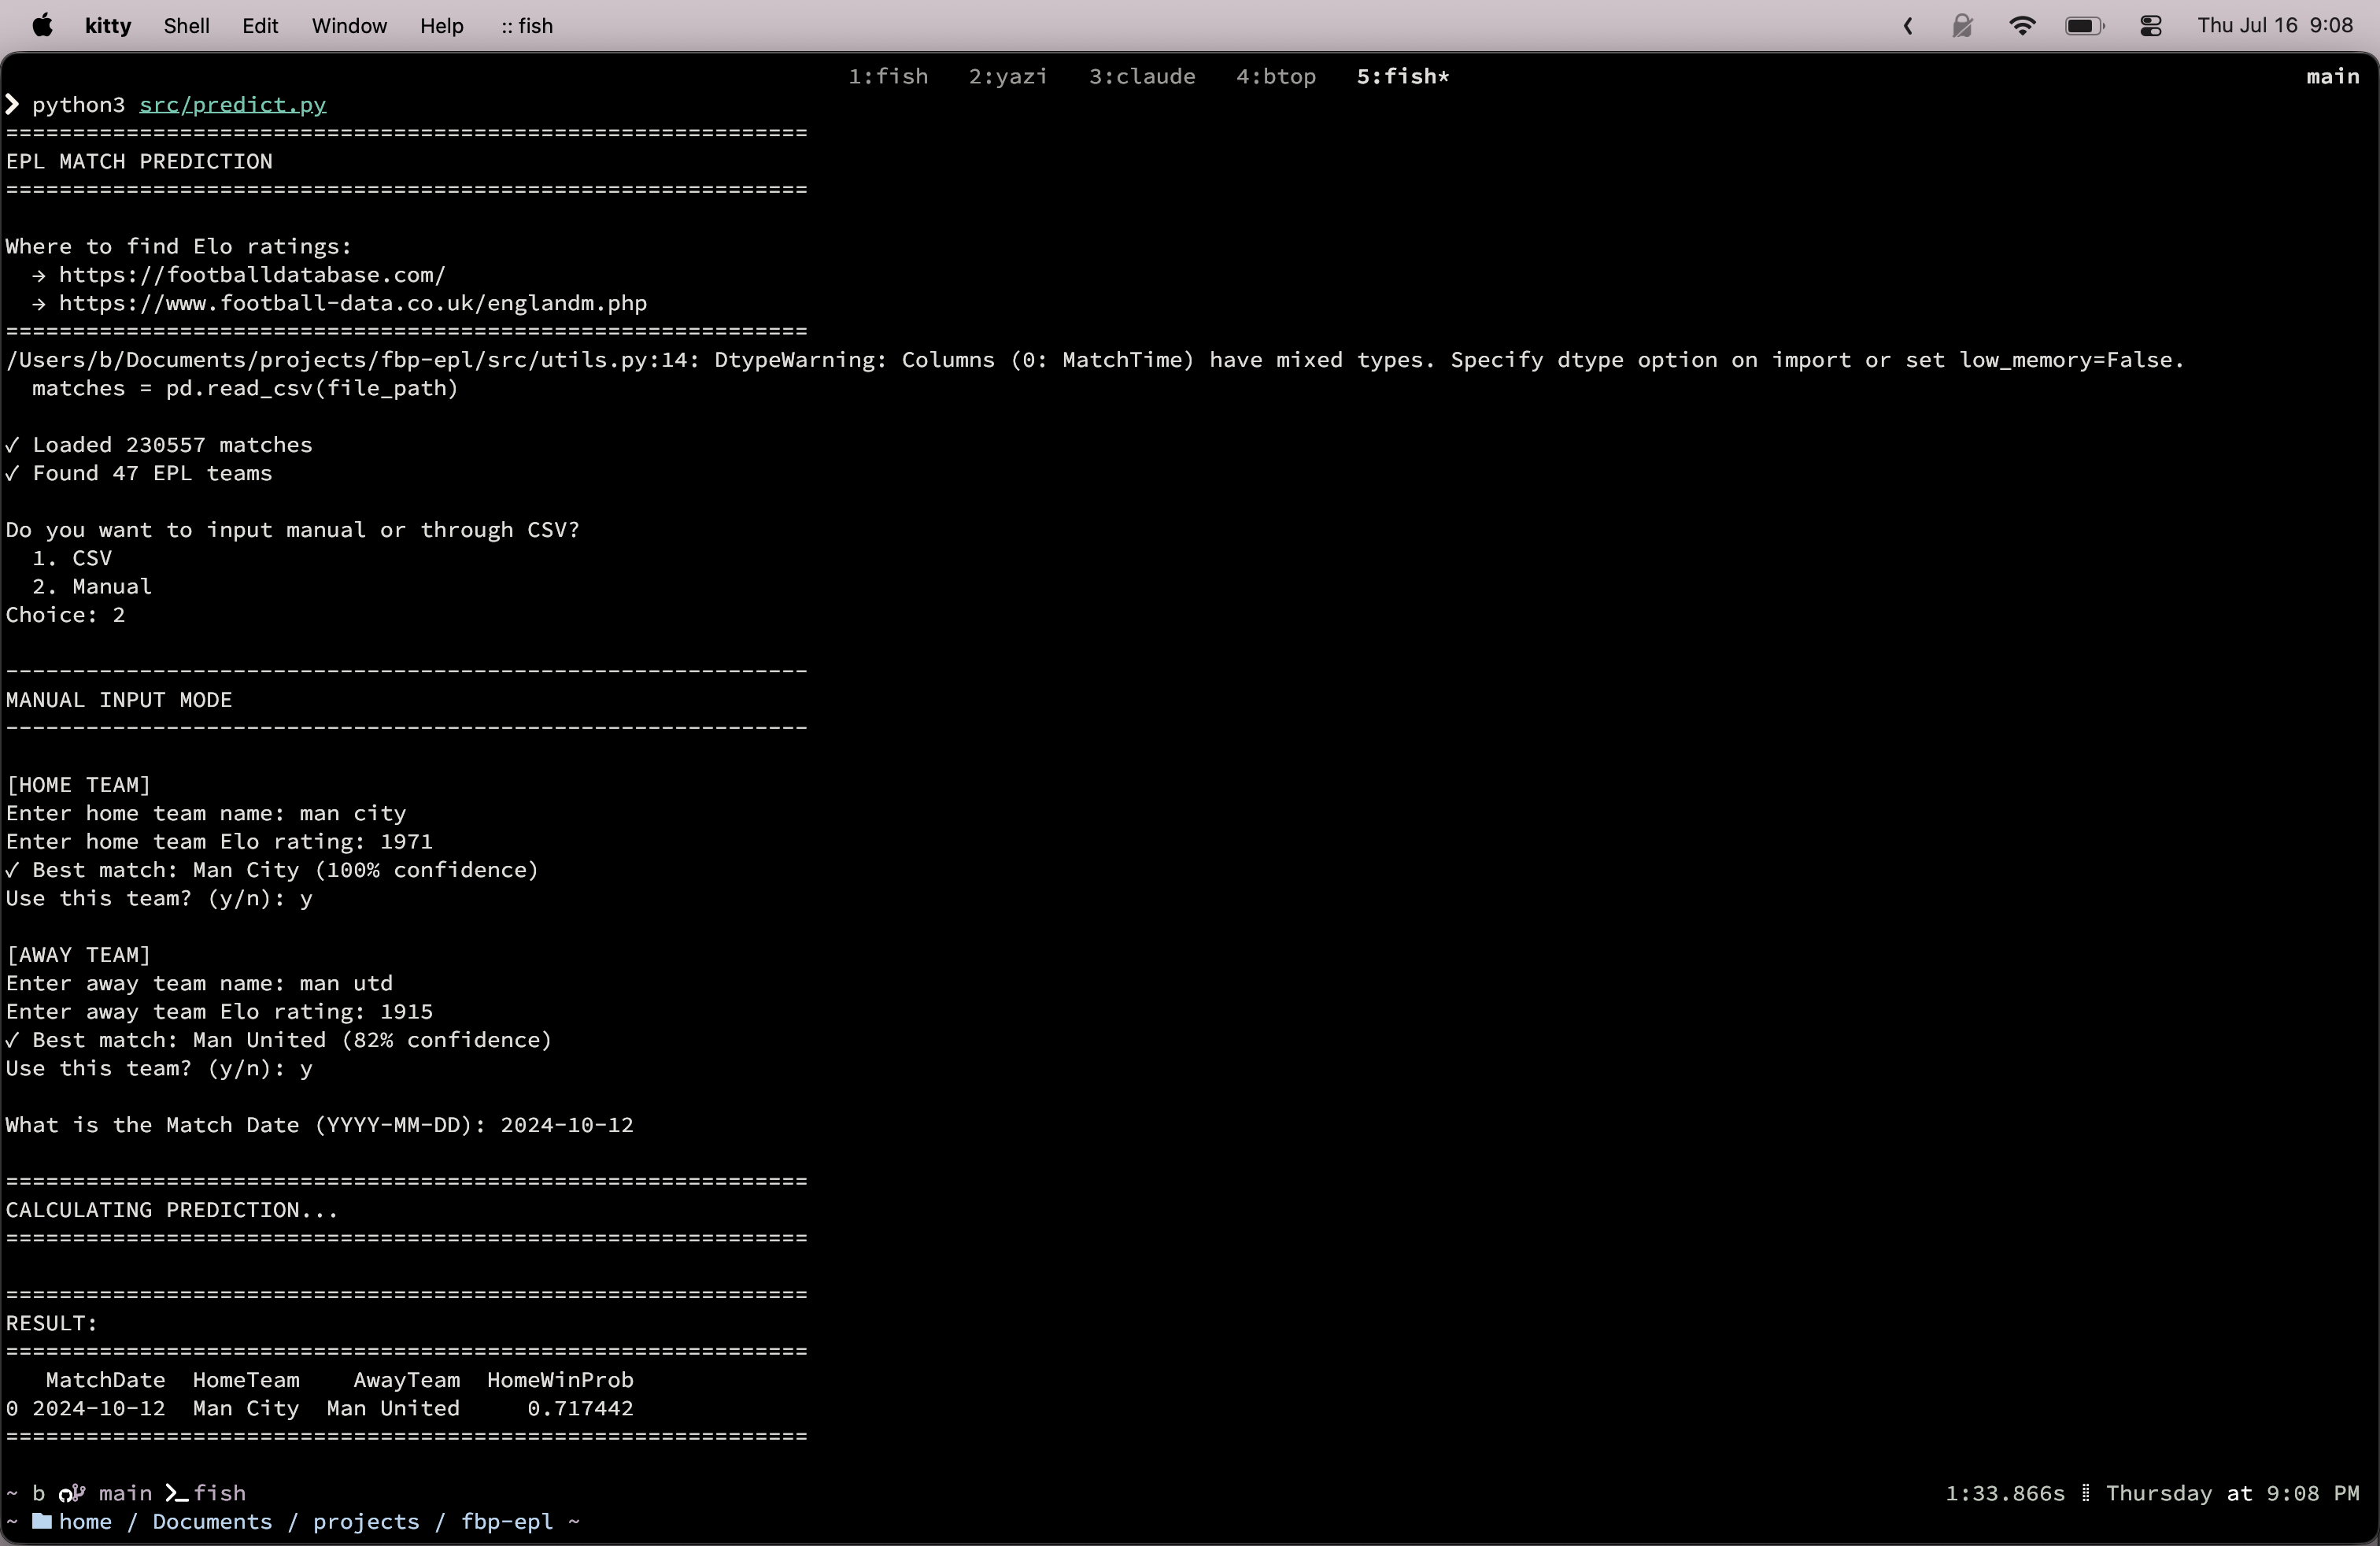
Task: Click the 'Man United' result cell
Action: pos(393,1409)
